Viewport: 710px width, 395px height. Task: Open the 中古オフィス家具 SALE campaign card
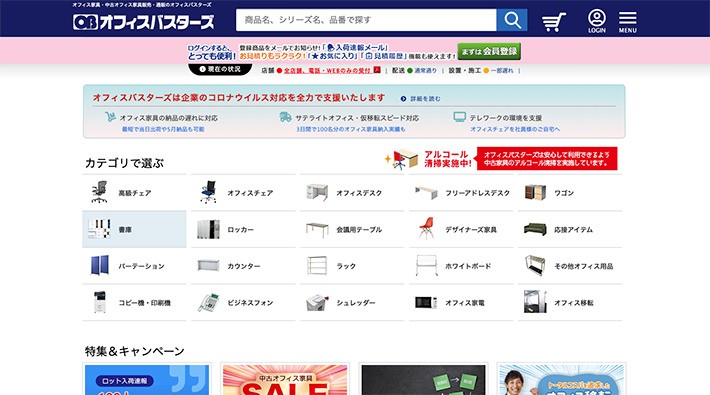tap(285, 379)
